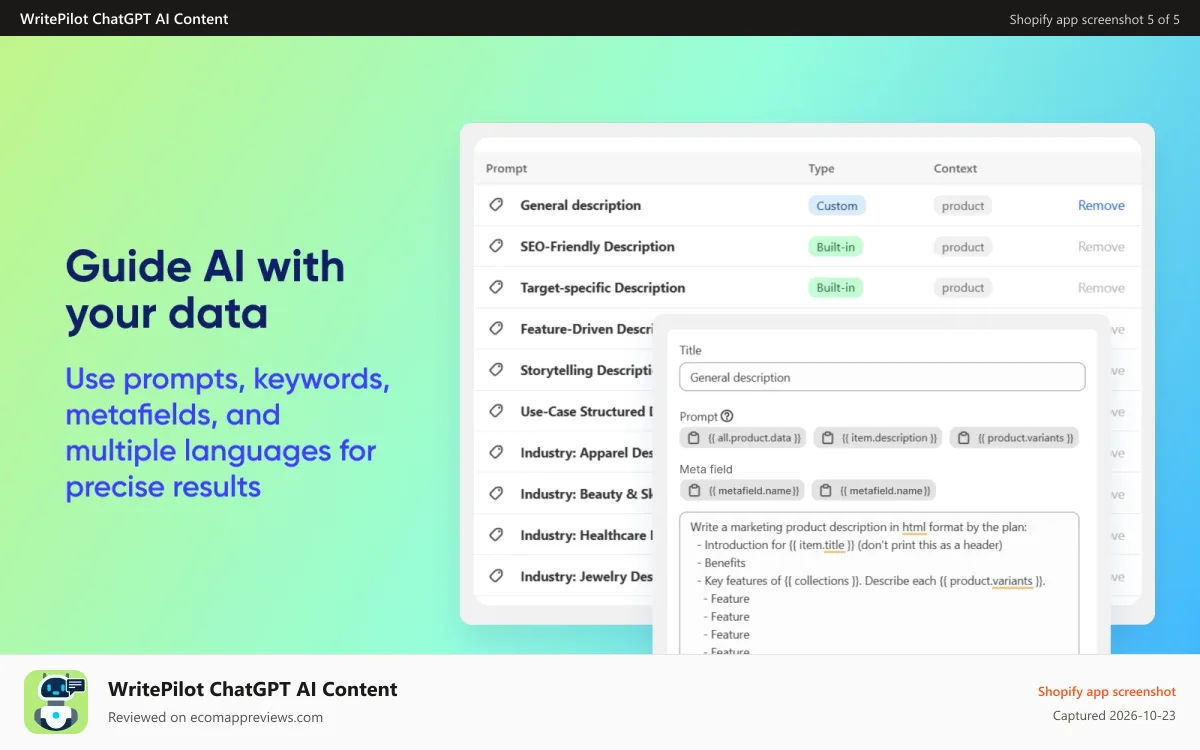Click the WritePilot robot app icon
Image resolution: width=1200 pixels, height=750 pixels.
(56, 702)
